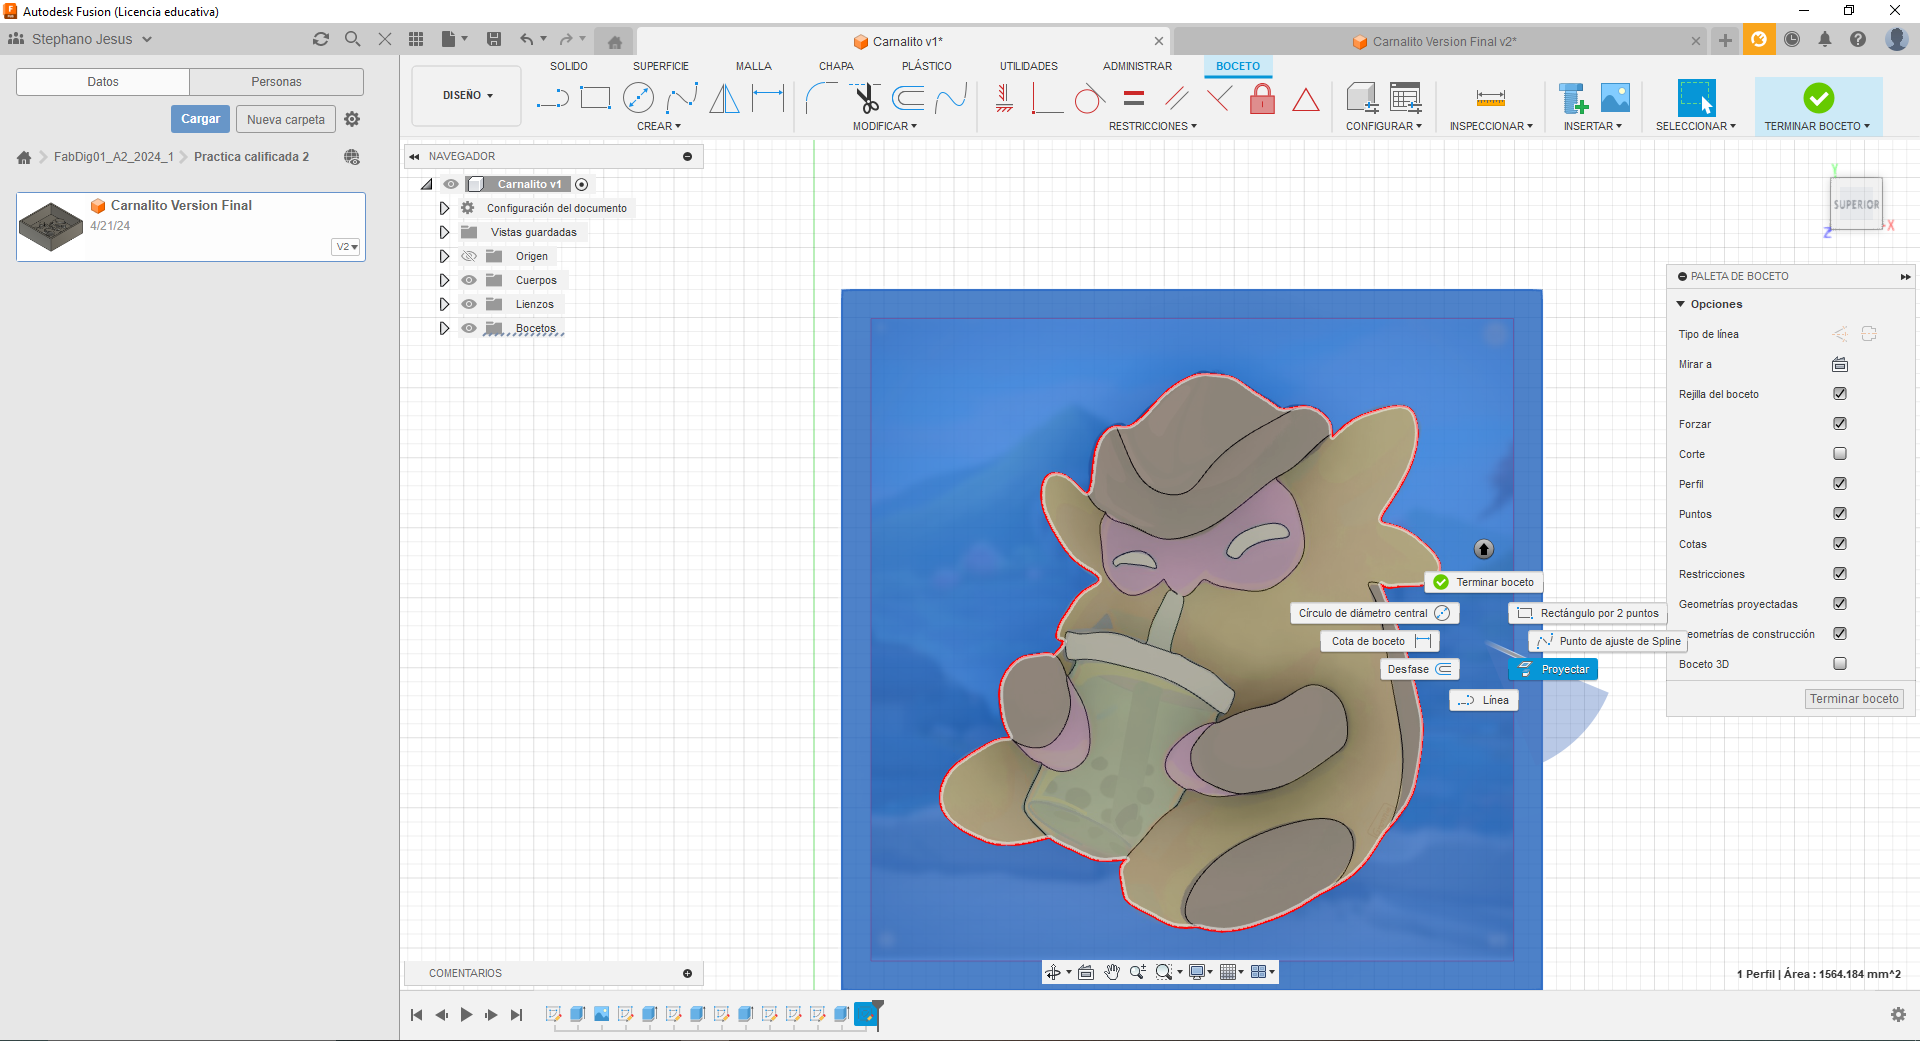1920x1041 pixels.
Task: Open the 'Carnalito Version Final' file thumbnail
Action: tap(51, 226)
